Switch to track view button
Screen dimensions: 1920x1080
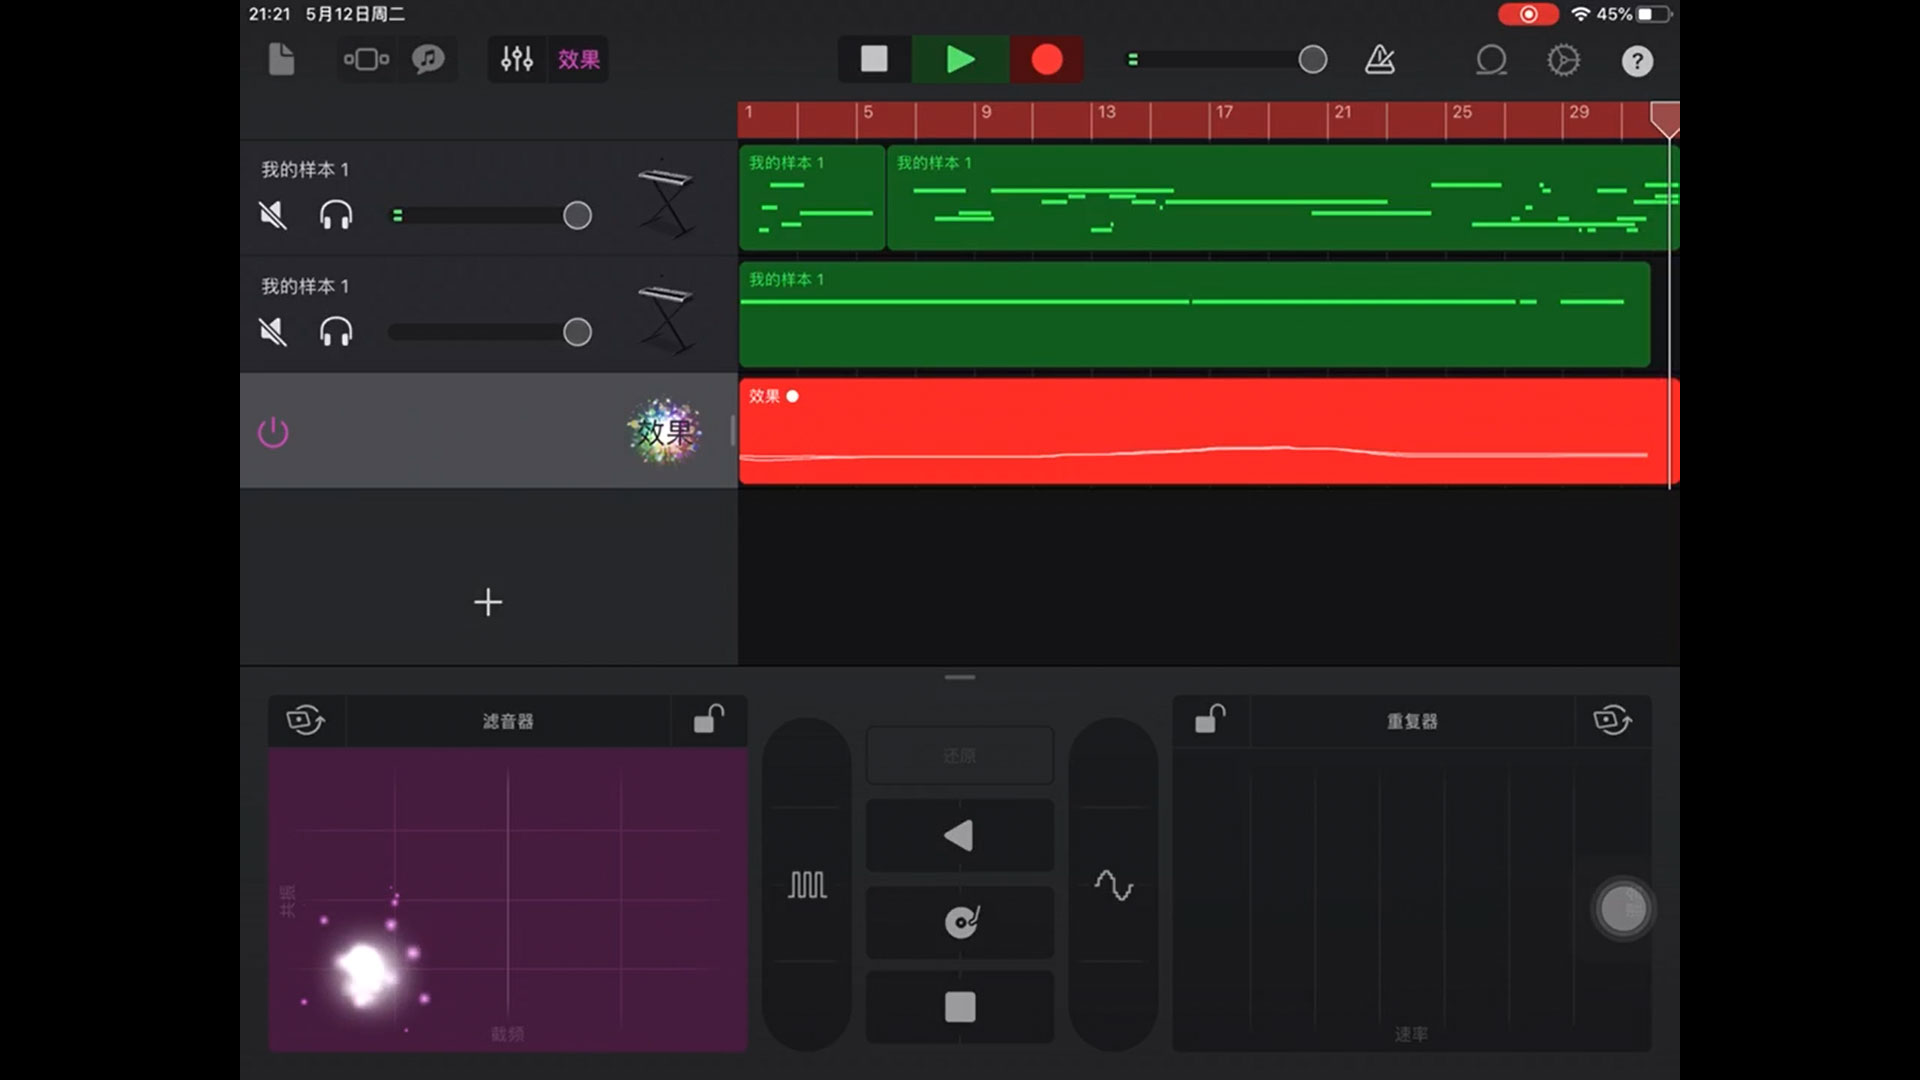[366, 60]
